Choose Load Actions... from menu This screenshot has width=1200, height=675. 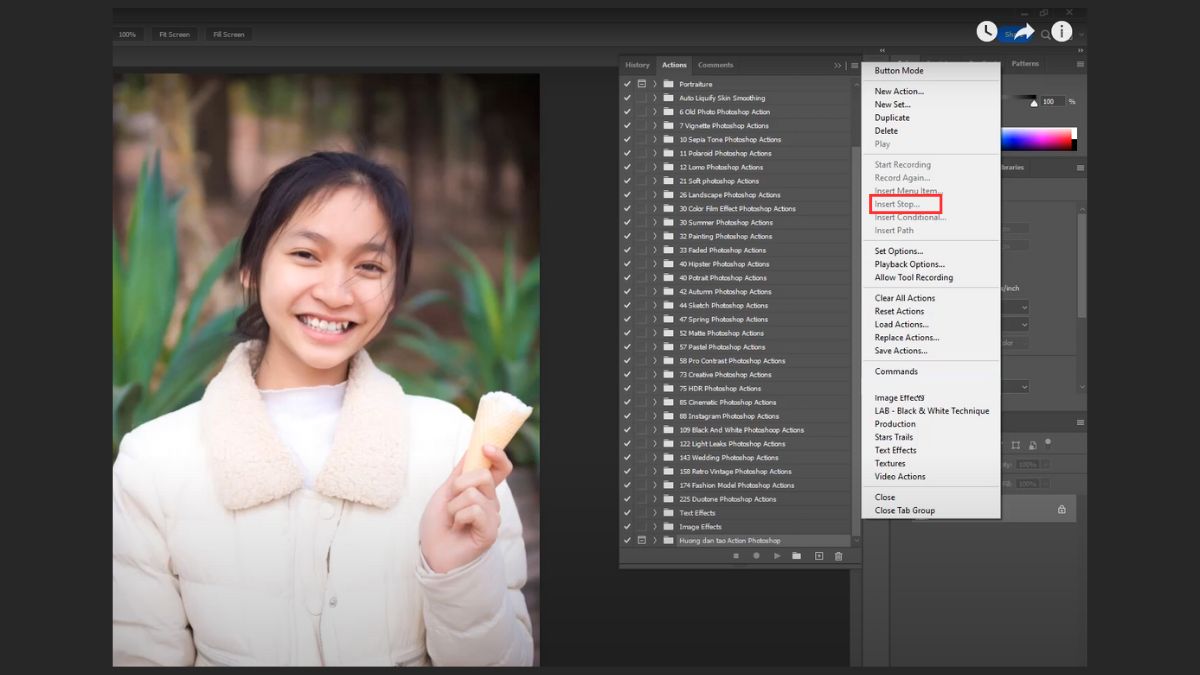coord(902,325)
